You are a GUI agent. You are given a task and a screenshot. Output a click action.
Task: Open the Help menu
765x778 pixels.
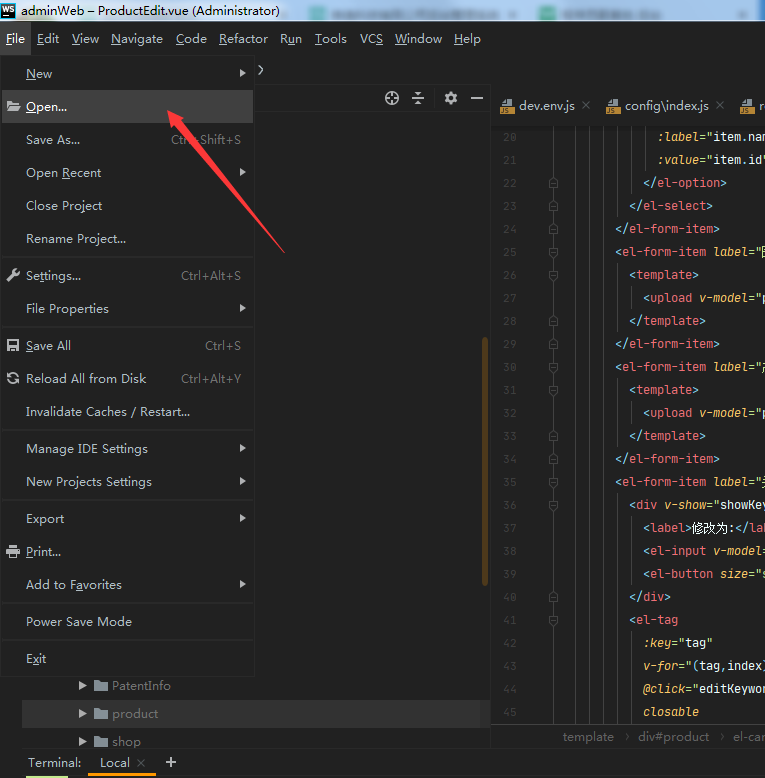(x=467, y=39)
